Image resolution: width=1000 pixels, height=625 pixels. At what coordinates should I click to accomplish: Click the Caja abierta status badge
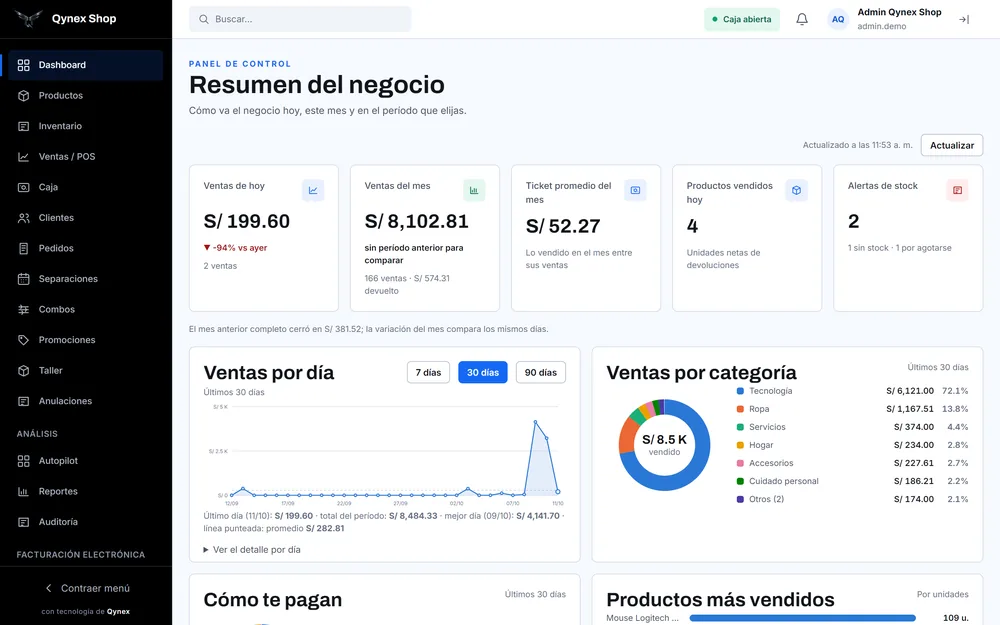click(x=742, y=19)
